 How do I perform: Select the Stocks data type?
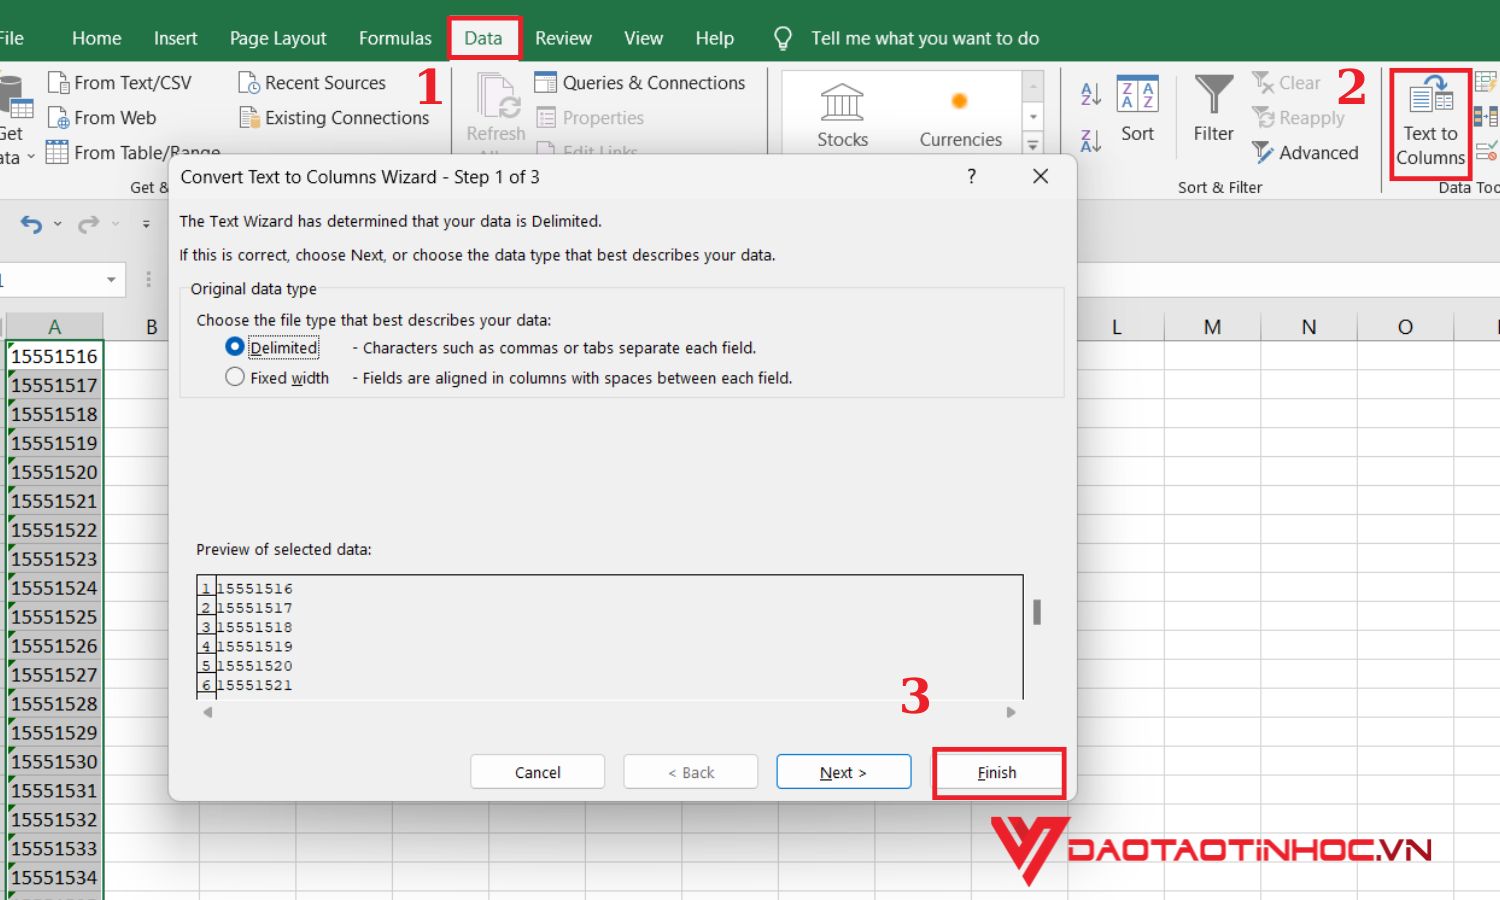842,115
